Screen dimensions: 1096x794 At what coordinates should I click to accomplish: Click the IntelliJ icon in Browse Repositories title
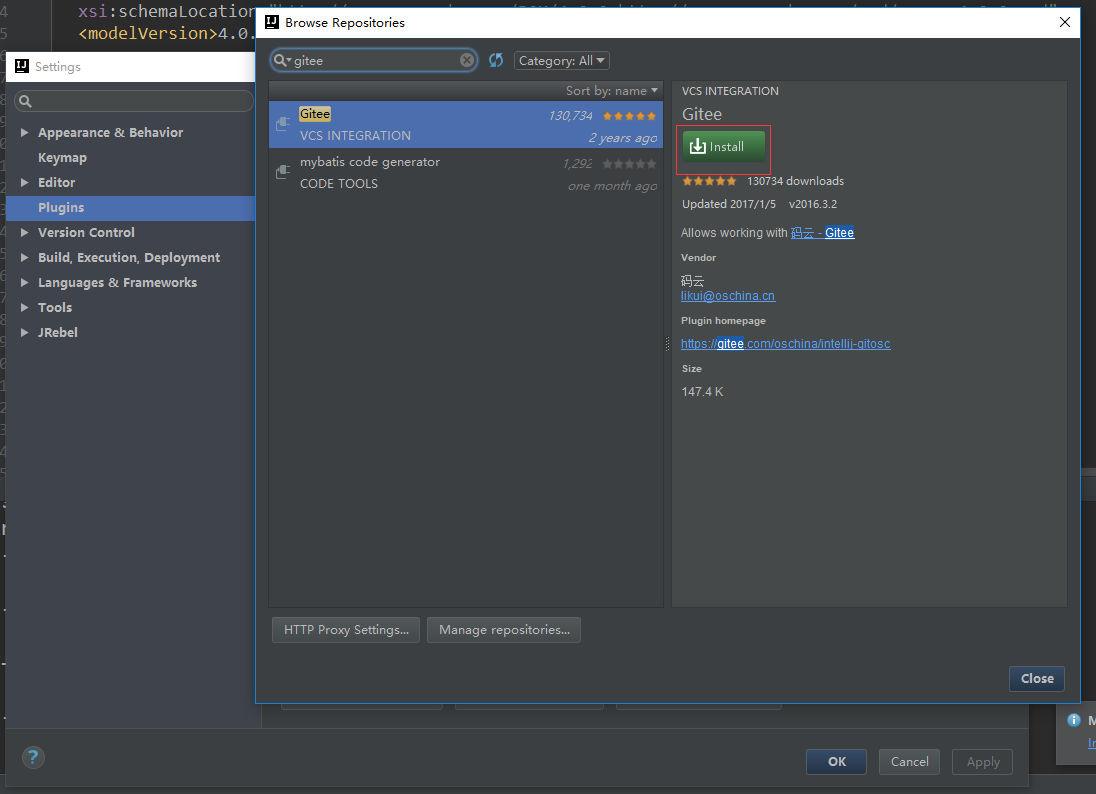(x=272, y=22)
